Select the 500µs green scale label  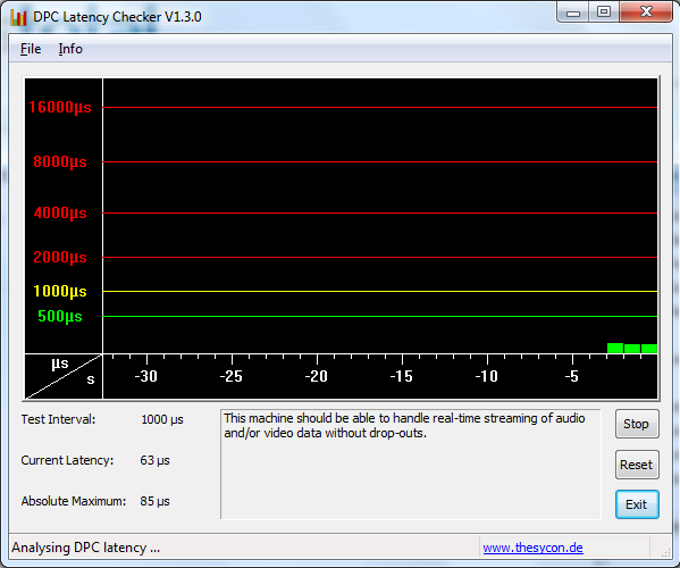60,317
